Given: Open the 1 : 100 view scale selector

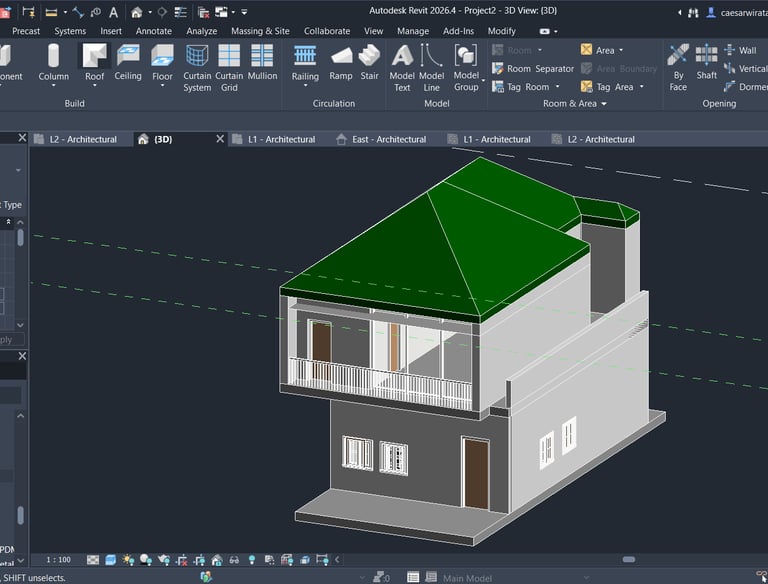Looking at the screenshot, I should [x=58, y=560].
